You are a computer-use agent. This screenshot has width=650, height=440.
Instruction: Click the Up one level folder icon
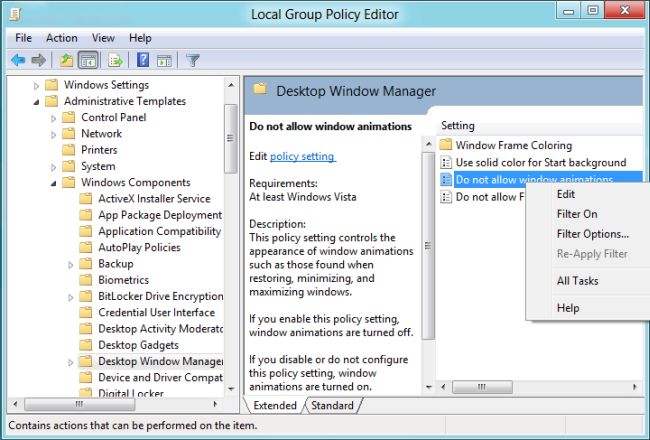(x=66, y=61)
